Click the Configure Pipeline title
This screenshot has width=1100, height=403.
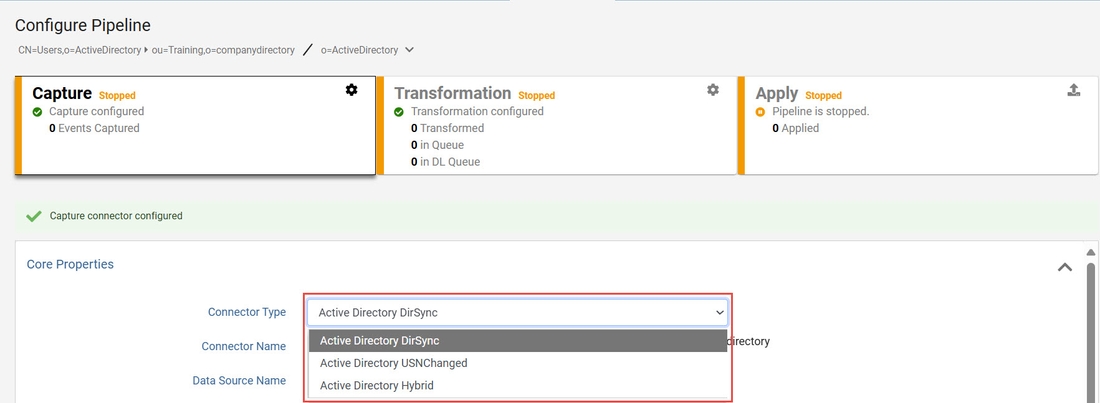[x=83, y=25]
